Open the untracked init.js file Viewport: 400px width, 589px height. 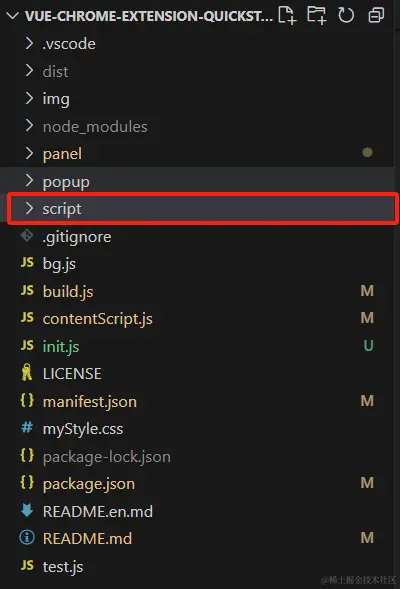pyautogui.click(x=61, y=346)
